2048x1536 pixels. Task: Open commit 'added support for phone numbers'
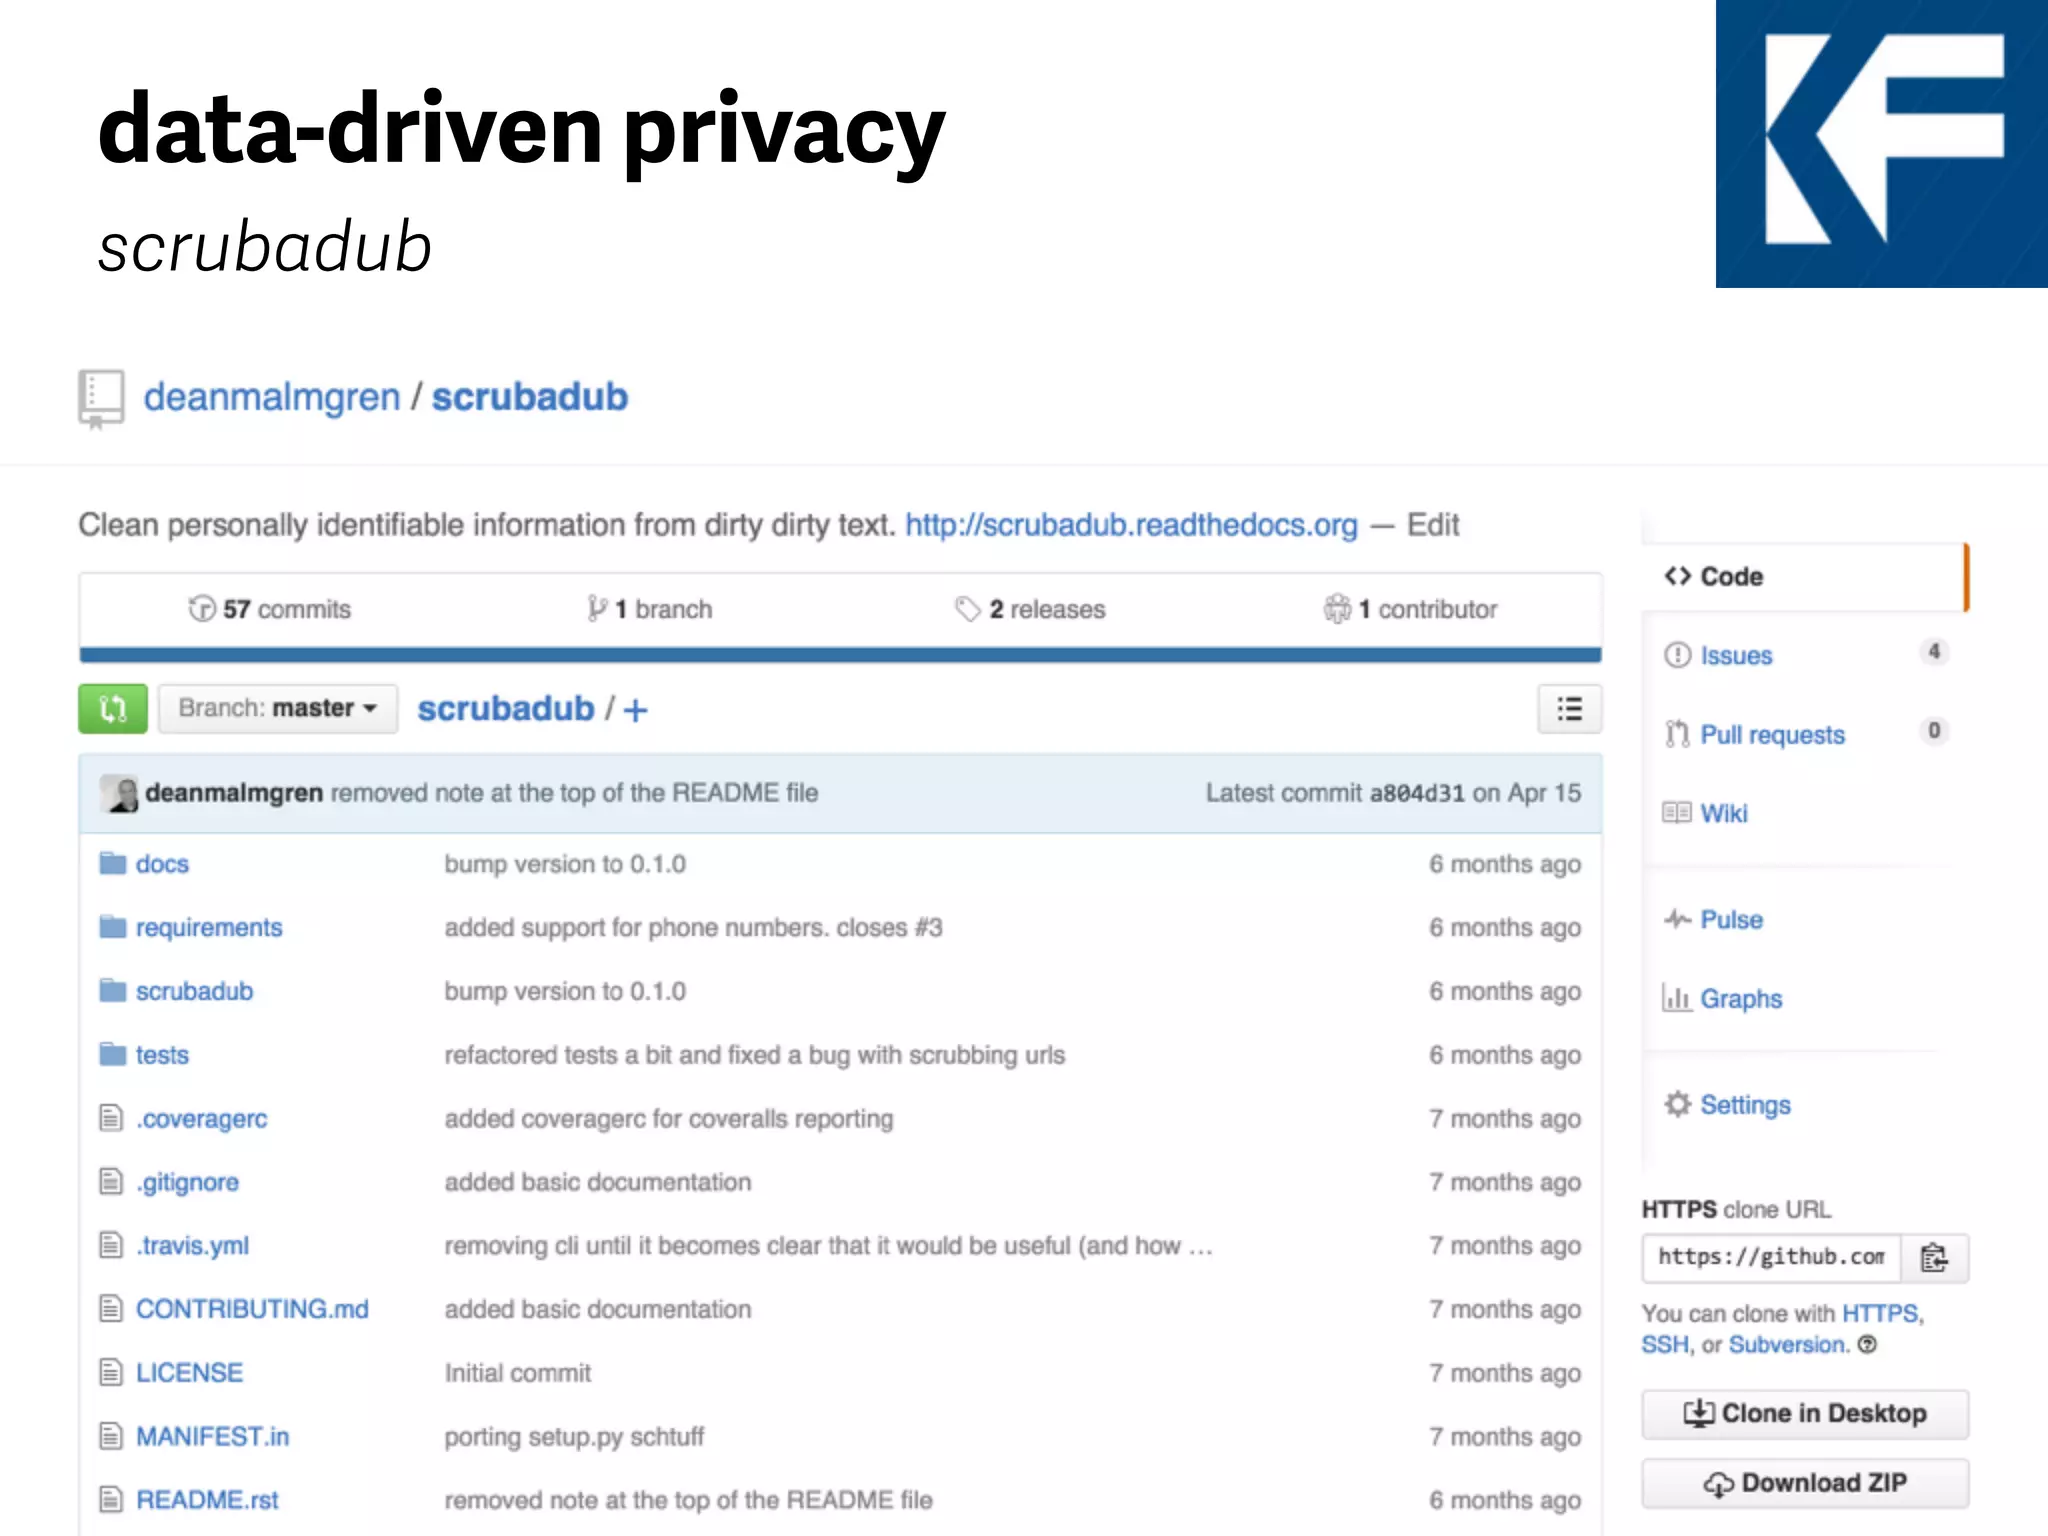click(x=694, y=928)
